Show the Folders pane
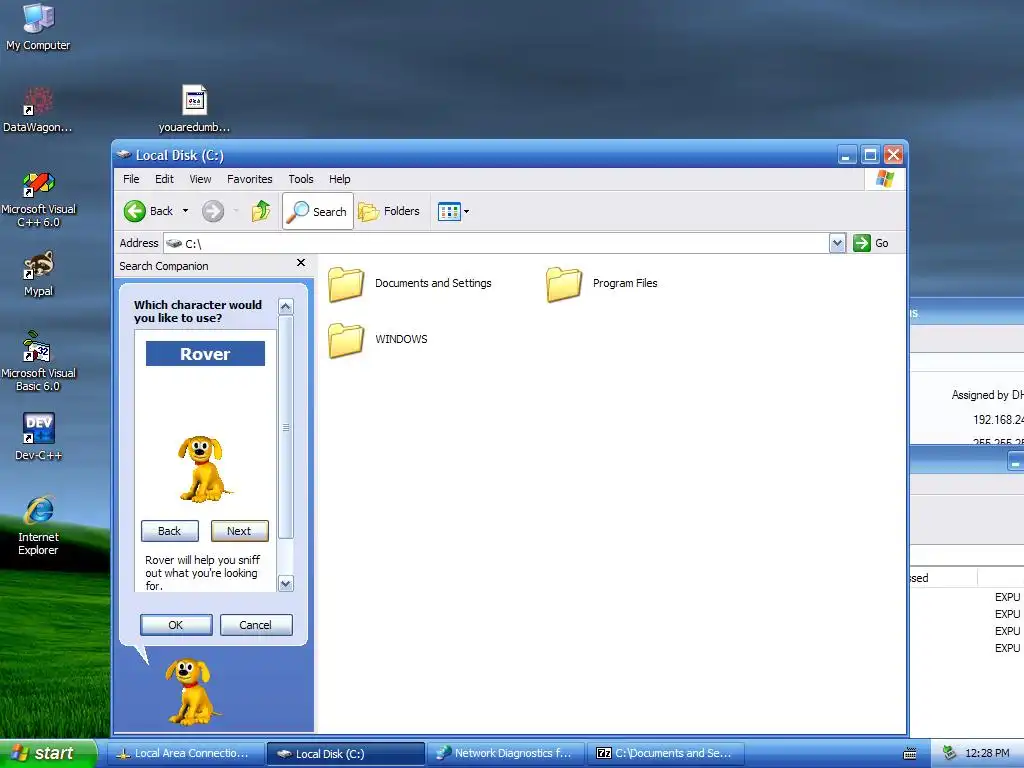The width and height of the screenshot is (1024, 768). click(x=389, y=211)
